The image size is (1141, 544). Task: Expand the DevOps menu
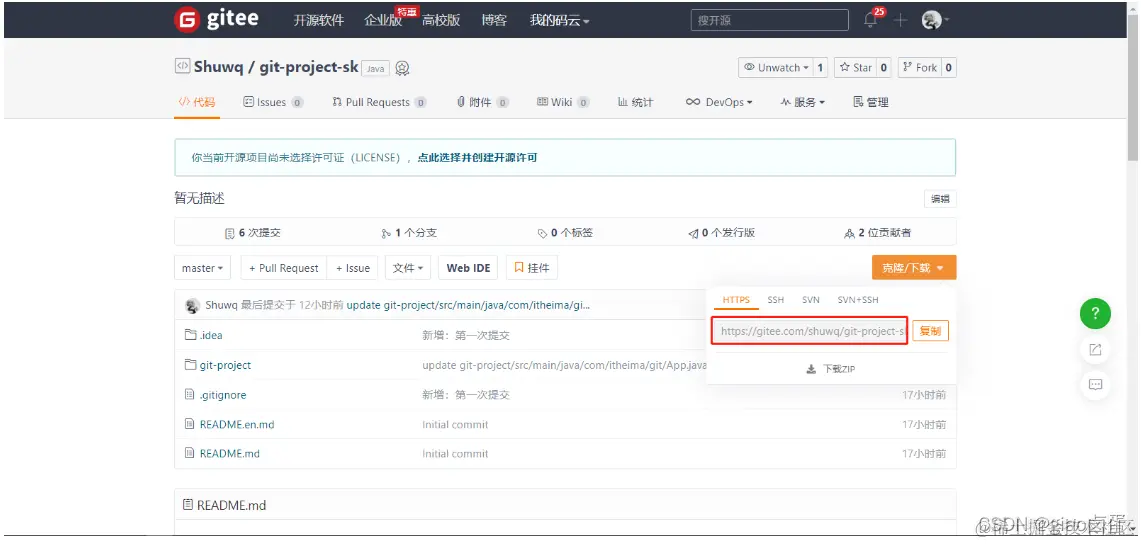pos(719,102)
